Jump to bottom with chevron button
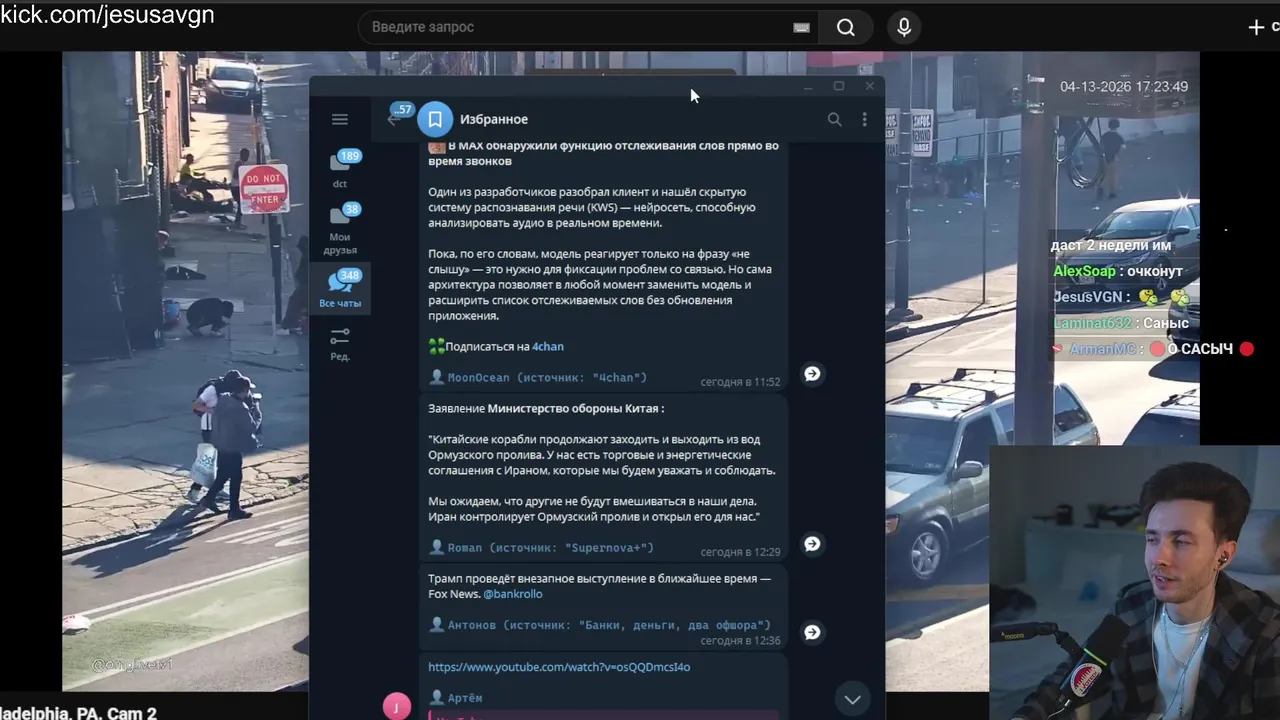The height and width of the screenshot is (720, 1280). [x=852, y=699]
